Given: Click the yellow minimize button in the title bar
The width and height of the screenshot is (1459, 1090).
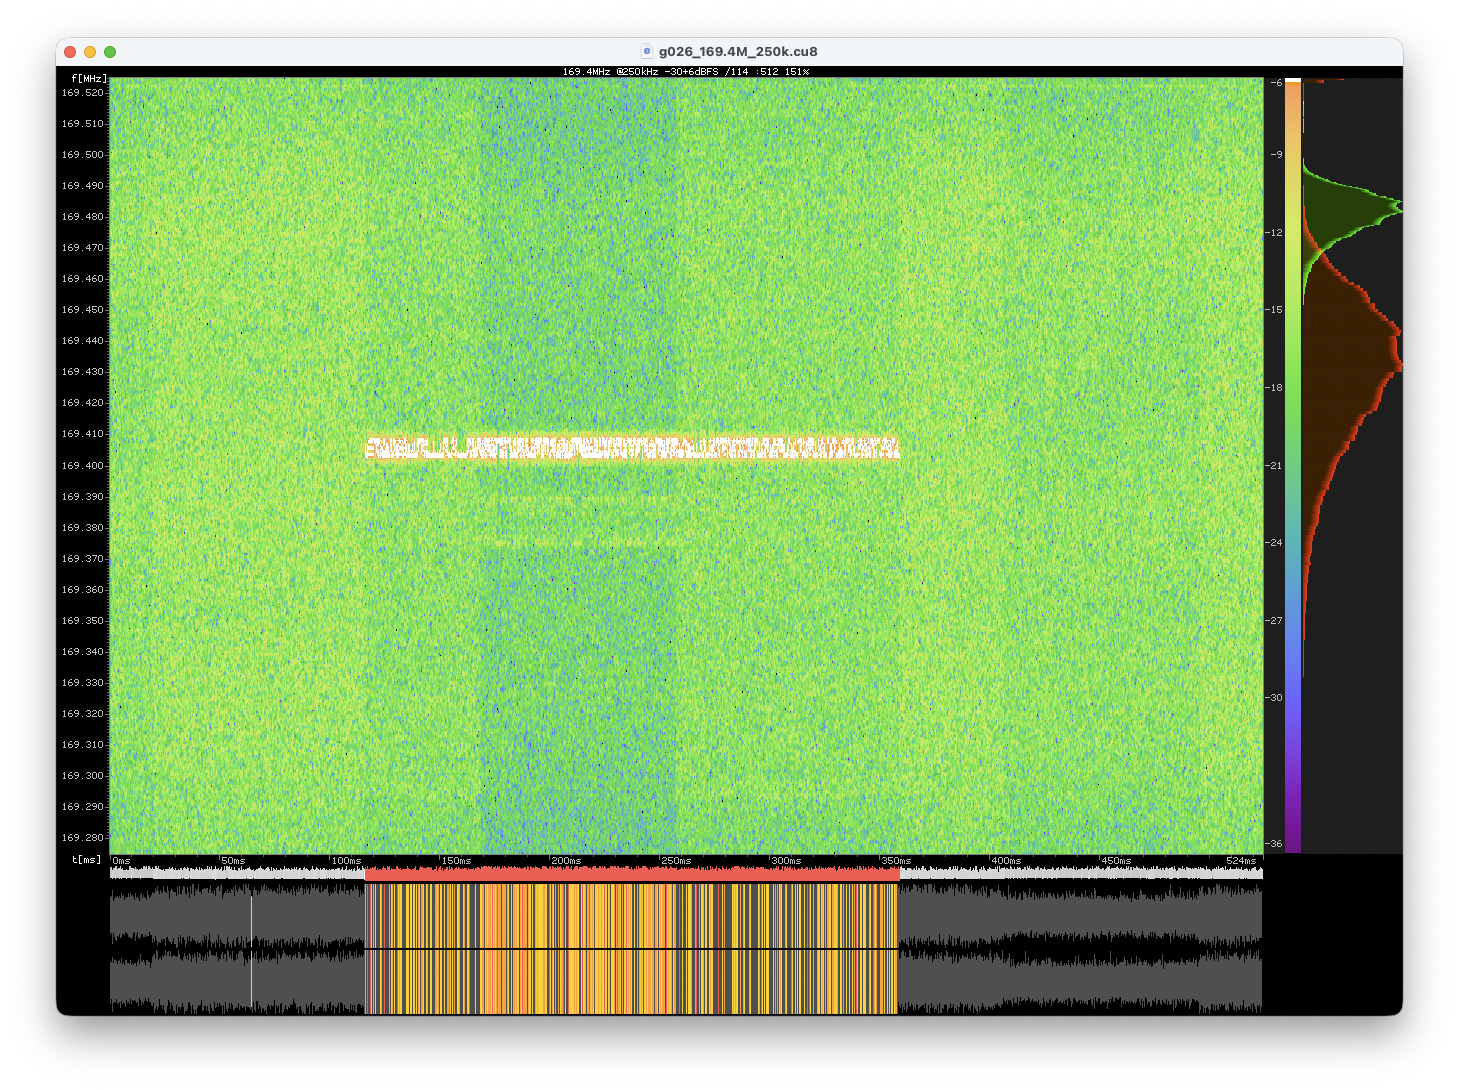Looking at the screenshot, I should click(89, 51).
